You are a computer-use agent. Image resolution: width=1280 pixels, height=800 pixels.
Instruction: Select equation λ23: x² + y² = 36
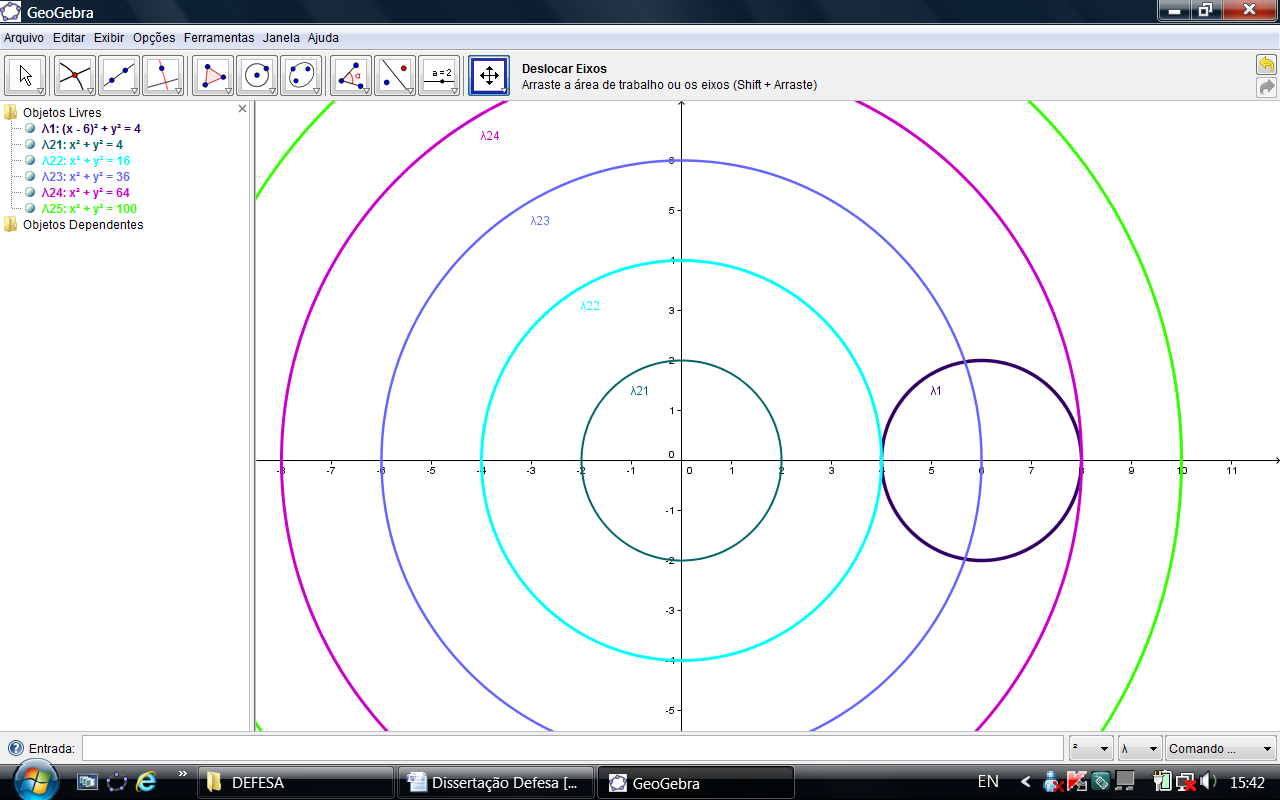[x=86, y=177]
